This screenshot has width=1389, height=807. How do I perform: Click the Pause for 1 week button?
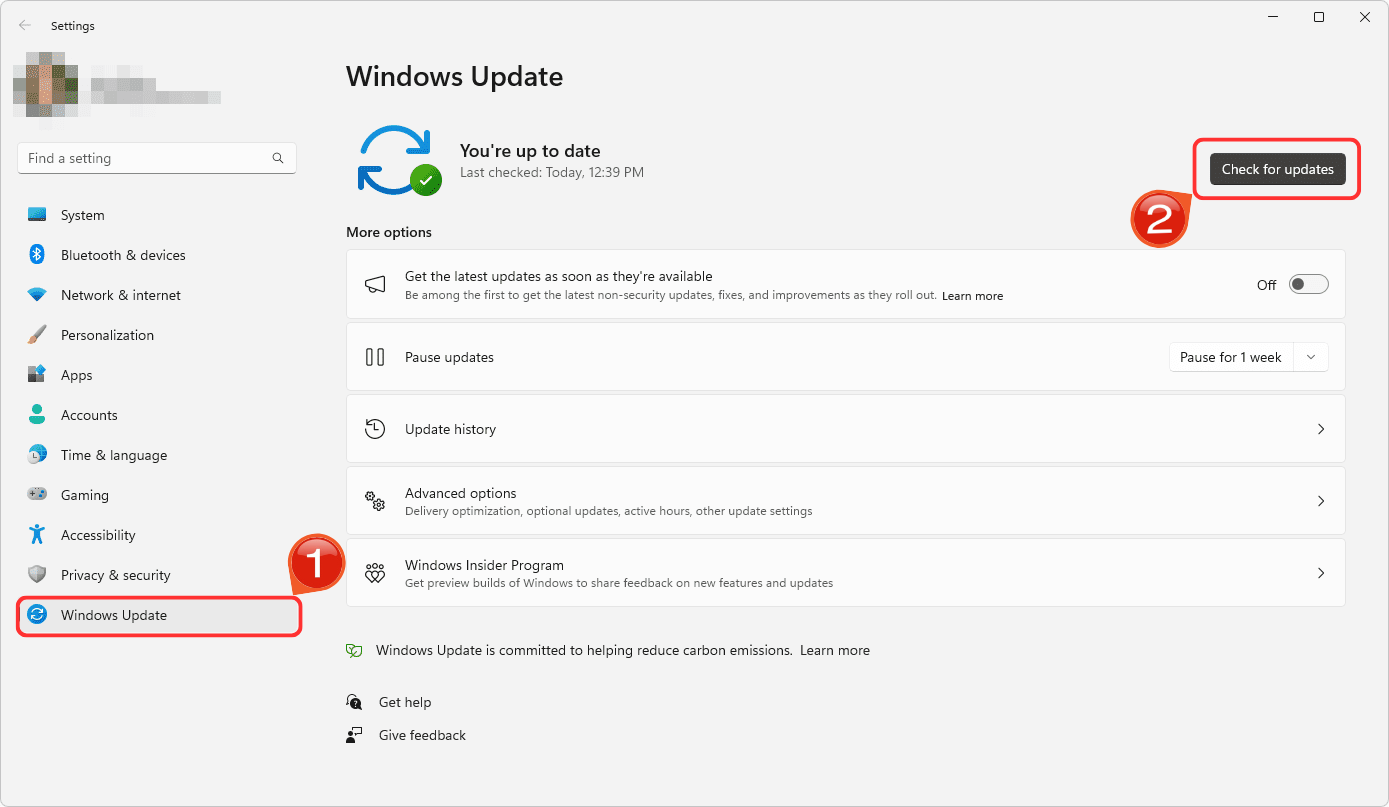1230,356
